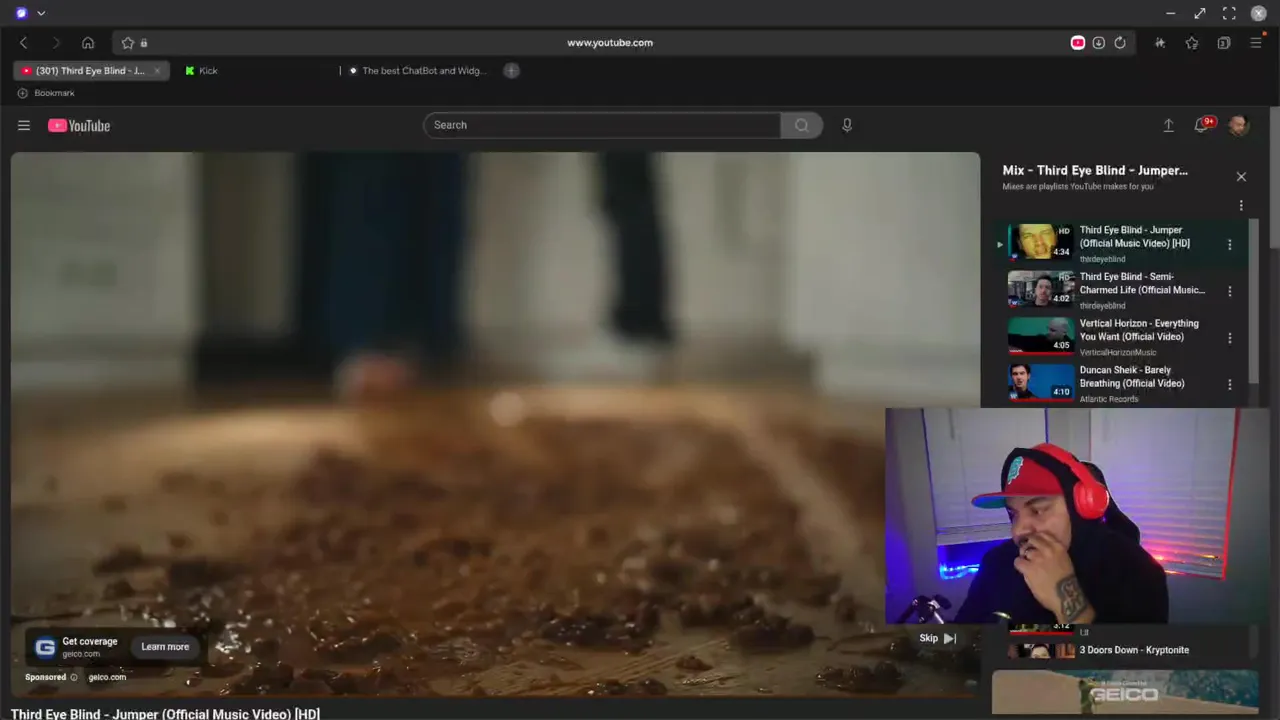Skip the video ad

coord(938,638)
